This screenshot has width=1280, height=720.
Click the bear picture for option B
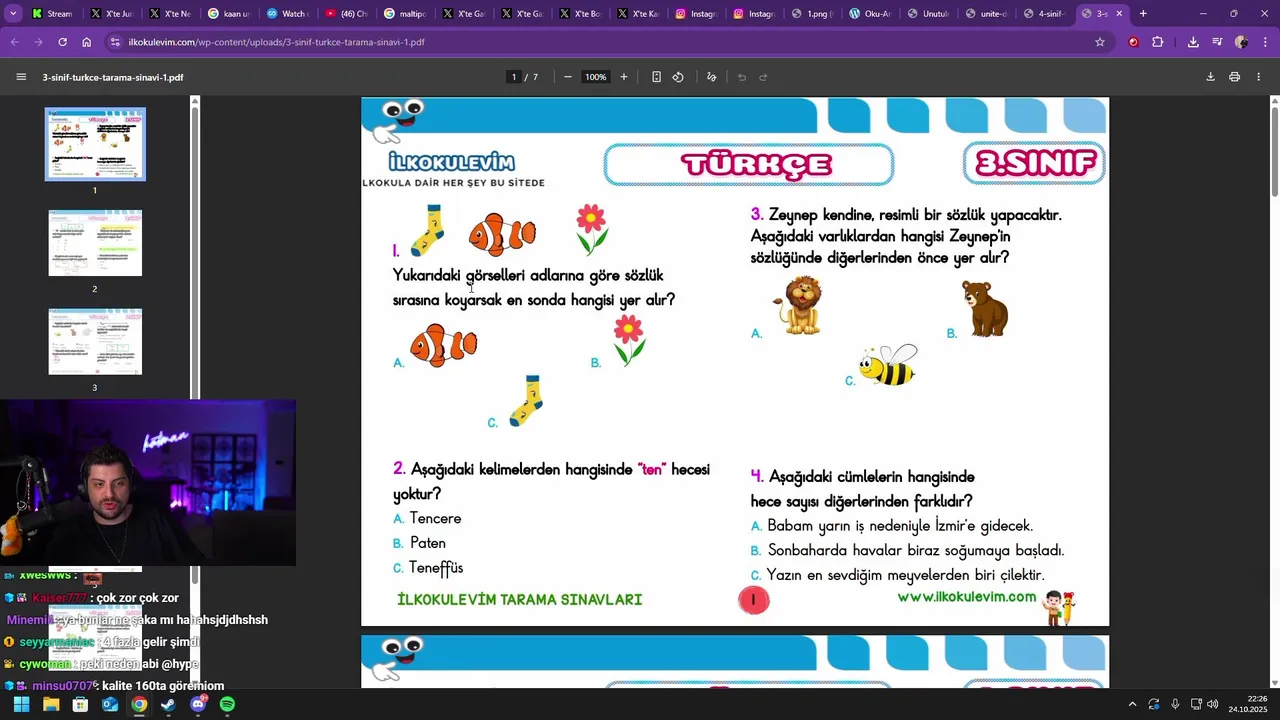tap(985, 308)
